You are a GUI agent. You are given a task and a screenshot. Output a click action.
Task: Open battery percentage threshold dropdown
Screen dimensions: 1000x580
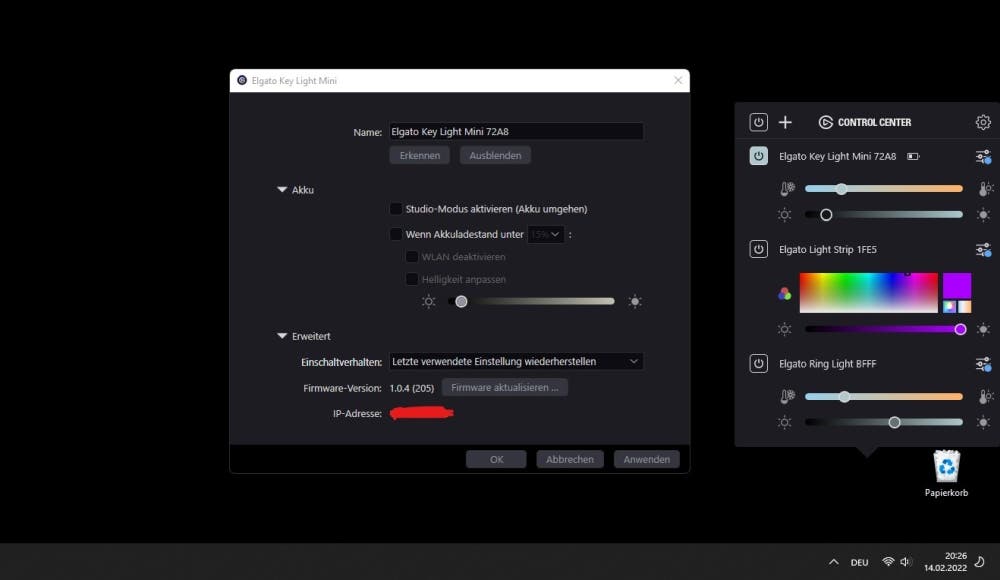[545, 234]
